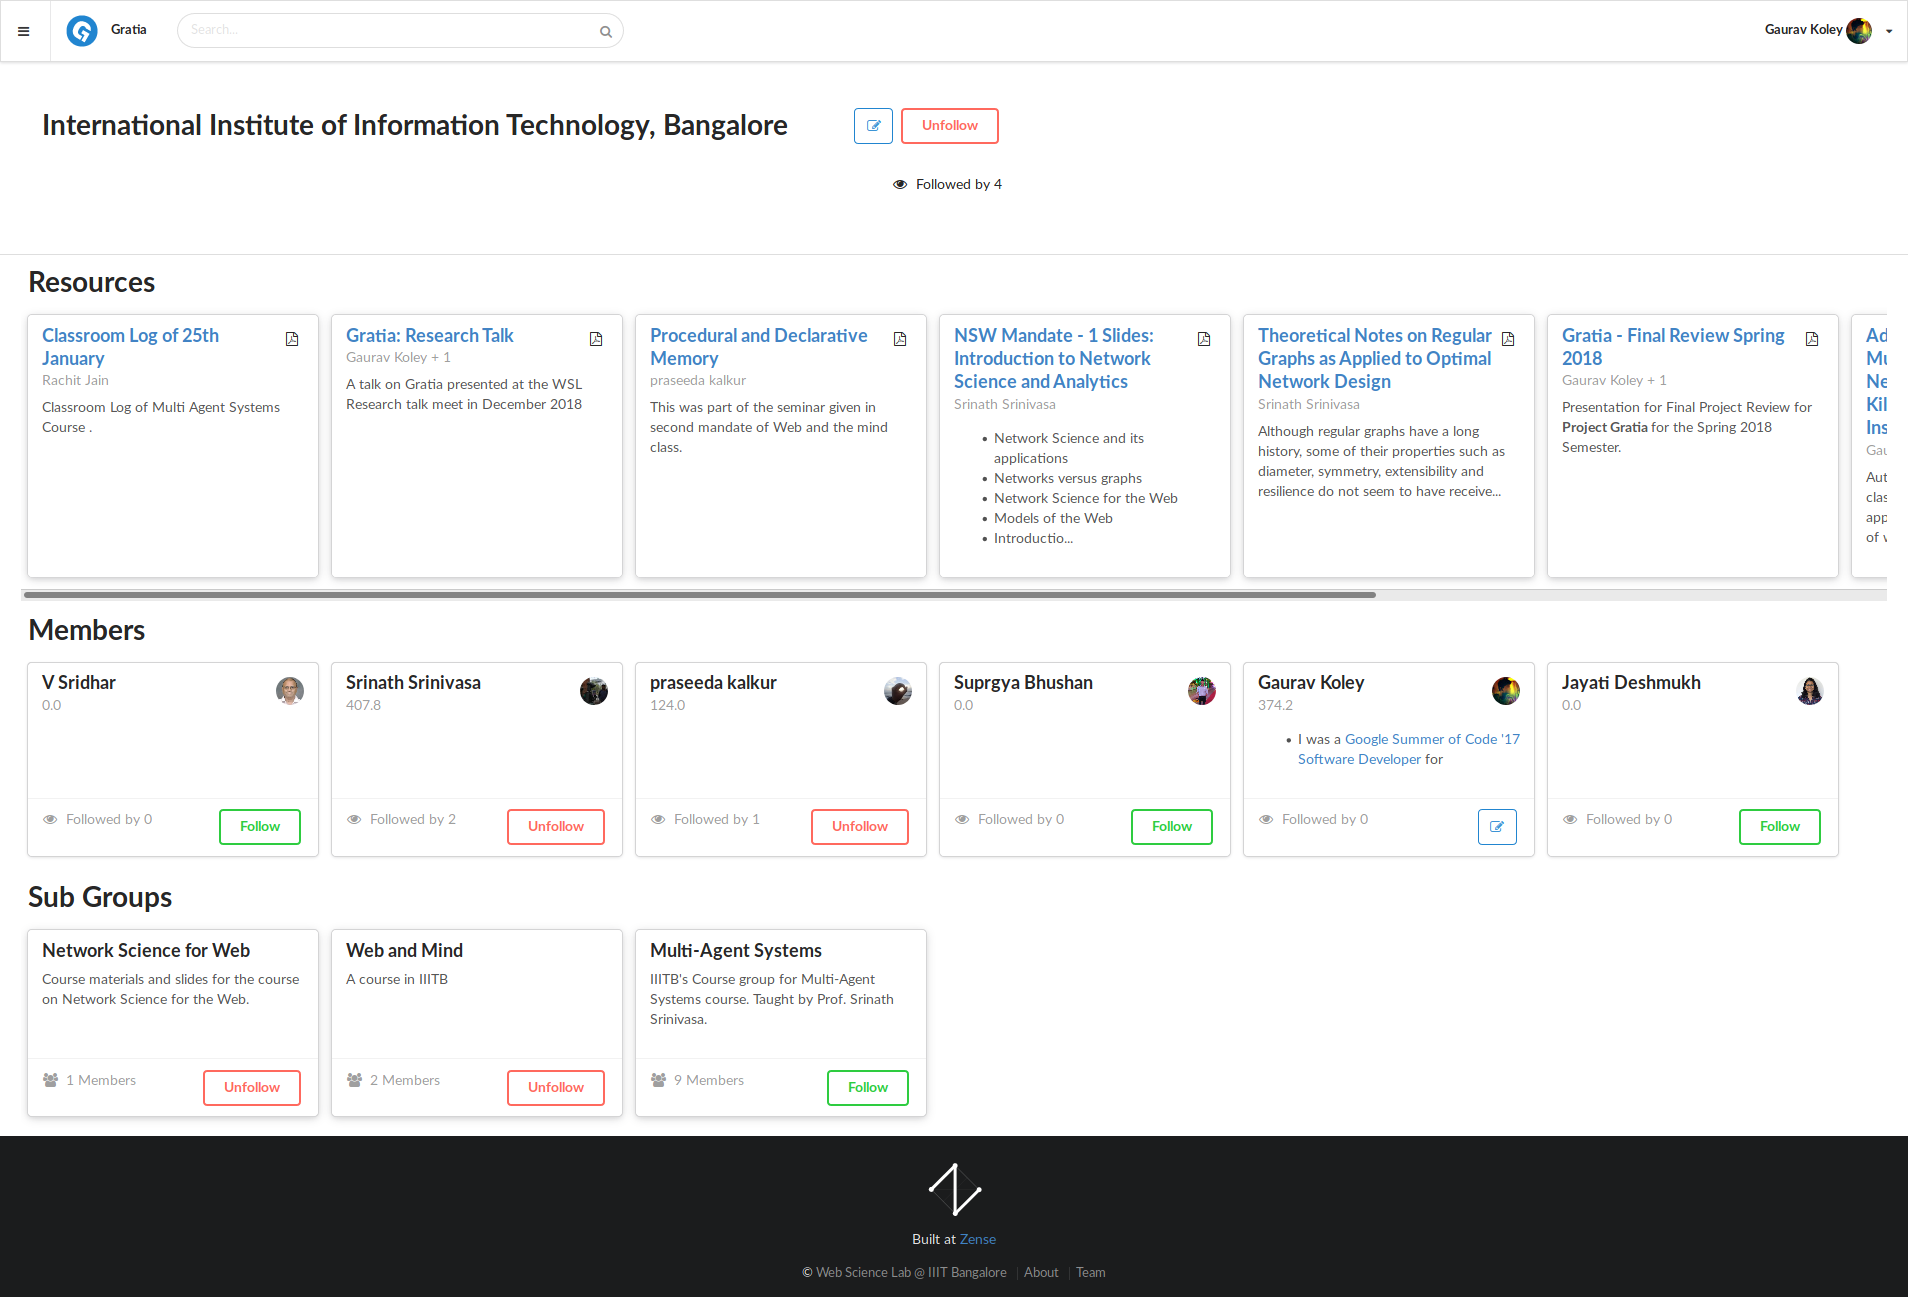The image size is (1908, 1297).
Task: Open V Sridhar member name
Action: point(79,683)
